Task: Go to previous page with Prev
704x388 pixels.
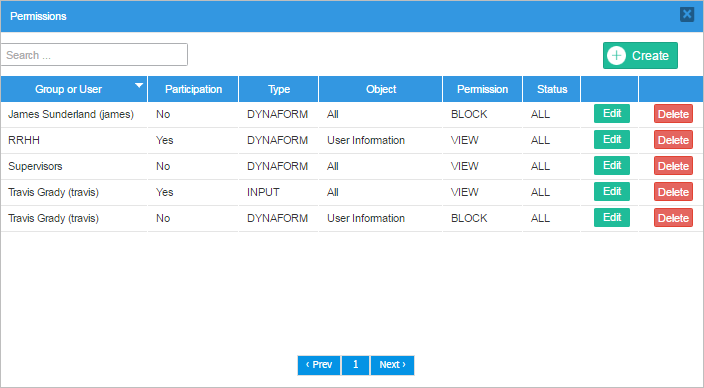Action: (x=319, y=365)
